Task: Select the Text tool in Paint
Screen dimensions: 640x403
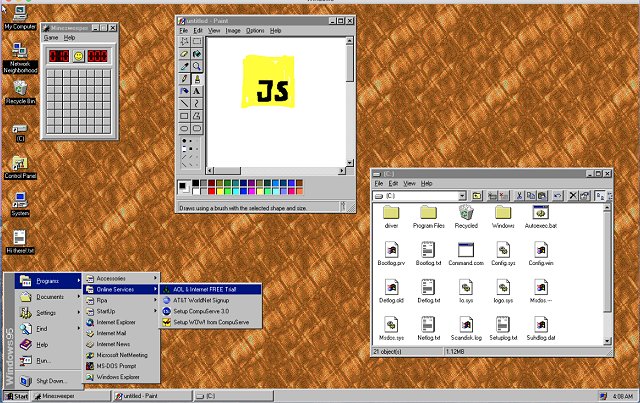Action: point(197,91)
